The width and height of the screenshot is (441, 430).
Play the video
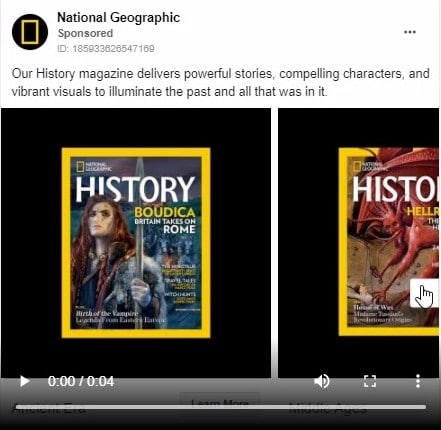(24, 381)
